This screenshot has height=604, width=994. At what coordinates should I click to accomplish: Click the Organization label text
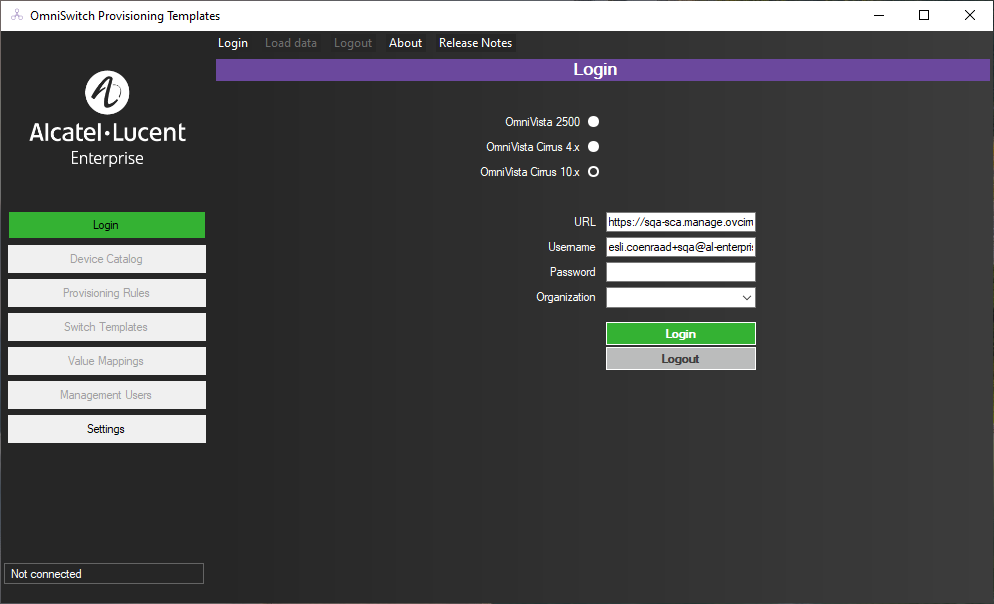565,297
